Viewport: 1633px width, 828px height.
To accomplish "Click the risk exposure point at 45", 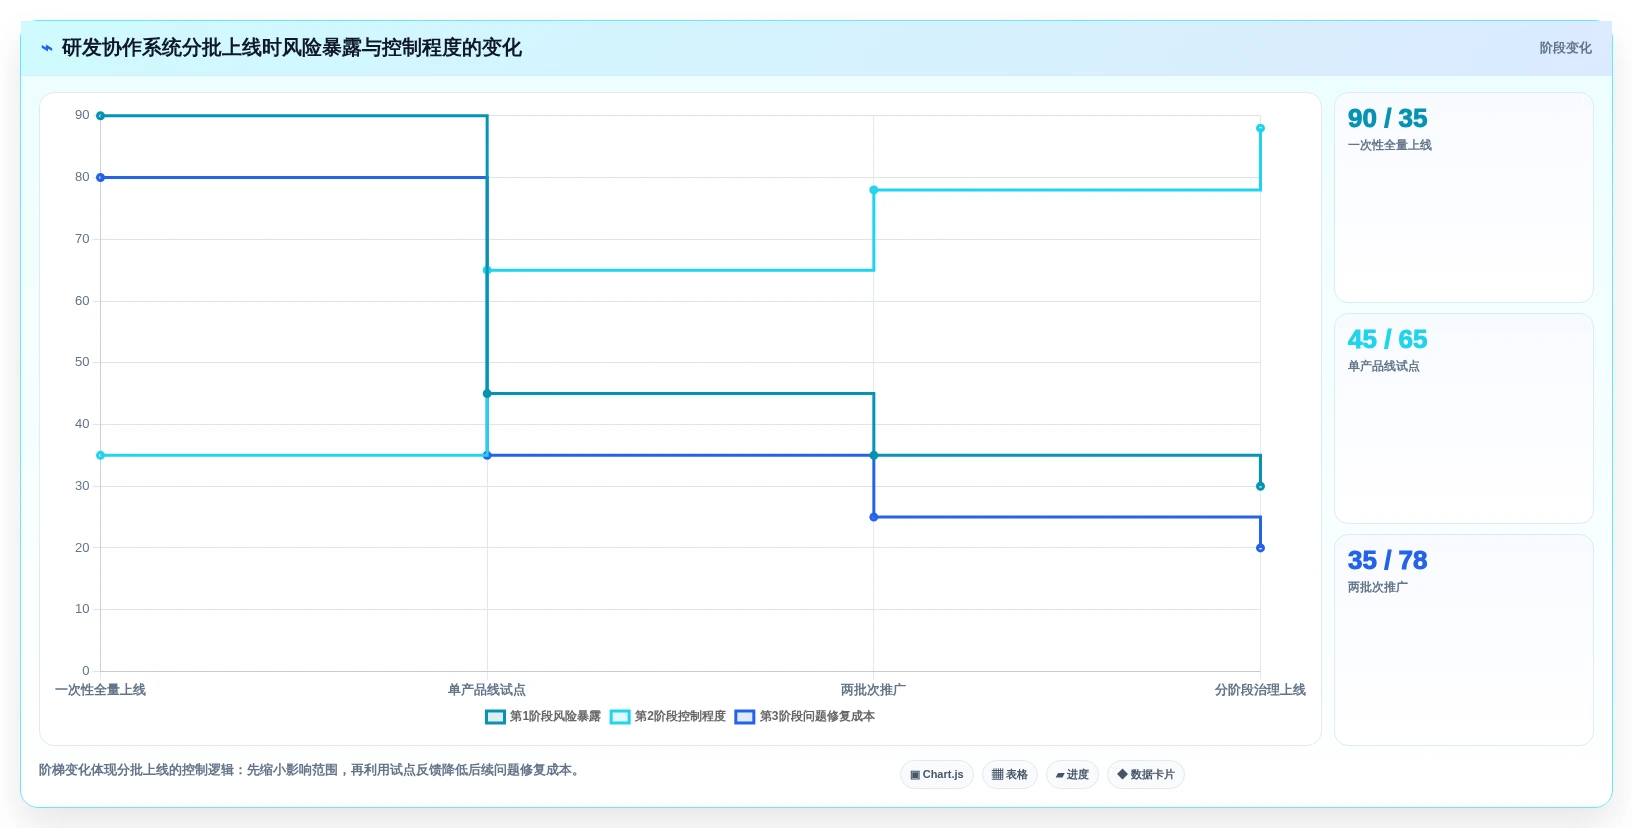I will click(x=487, y=394).
